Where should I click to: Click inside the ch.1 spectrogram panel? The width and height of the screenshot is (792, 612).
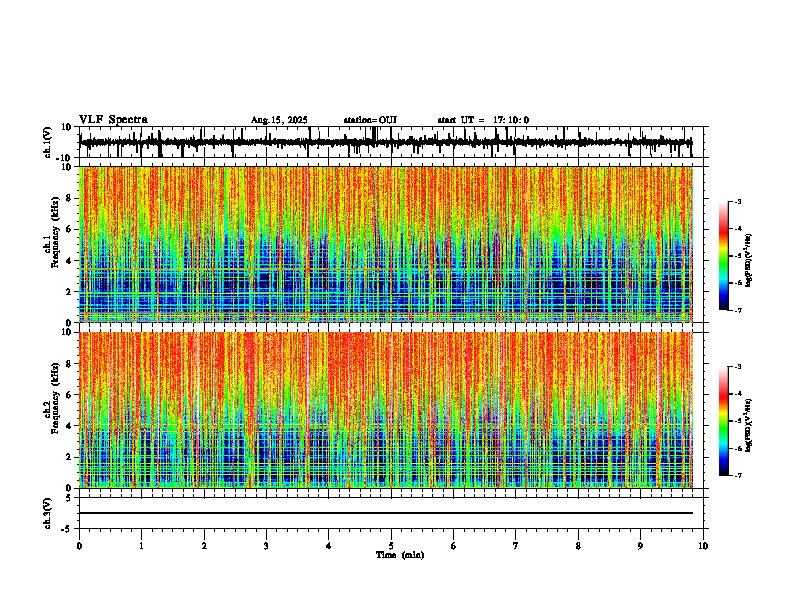pyautogui.click(x=386, y=244)
